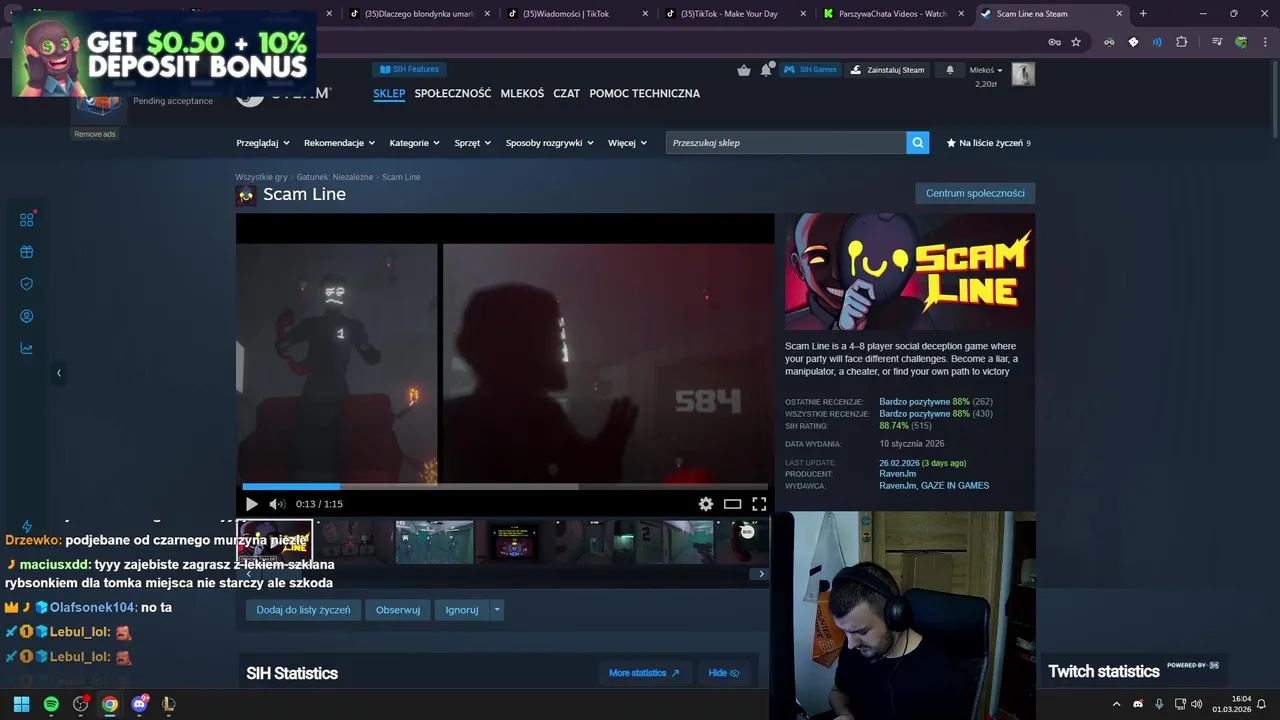Expand the Więcej dropdown
This screenshot has width=1280, height=720.
(x=628, y=143)
